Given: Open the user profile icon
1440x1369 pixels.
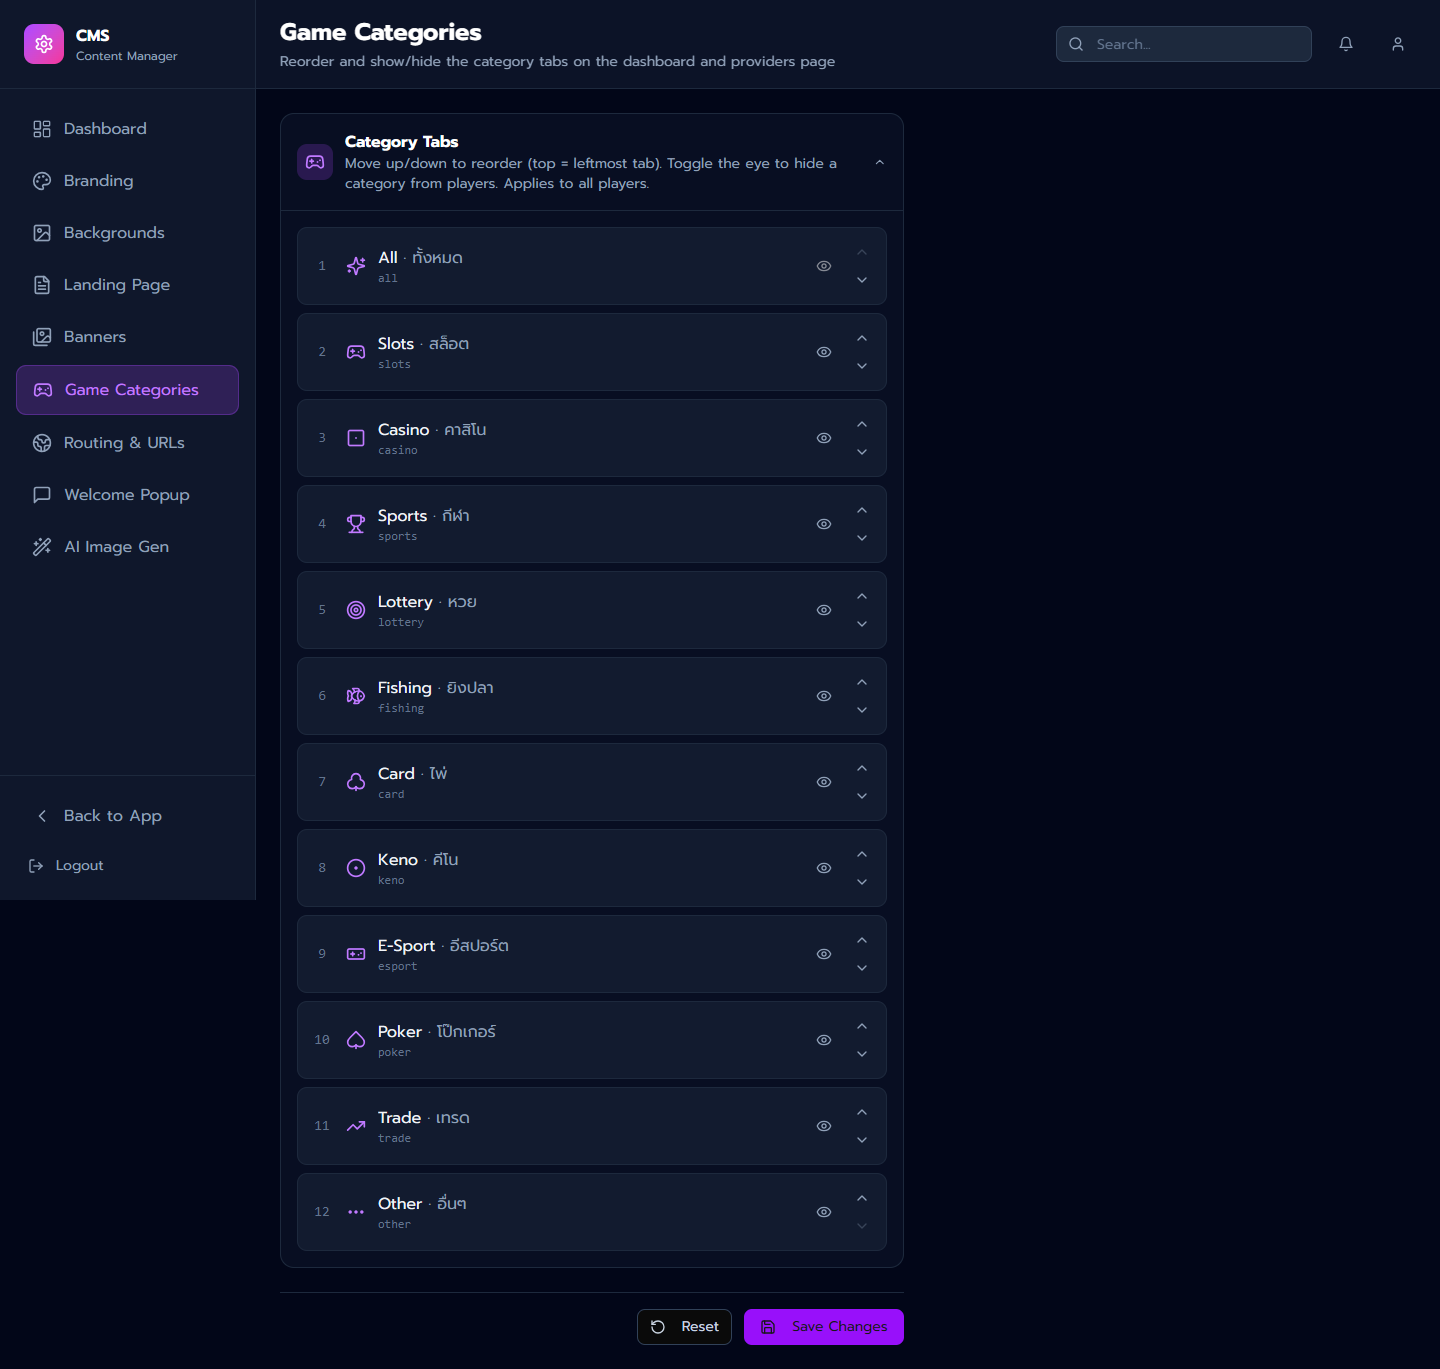Looking at the screenshot, I should click(x=1398, y=44).
